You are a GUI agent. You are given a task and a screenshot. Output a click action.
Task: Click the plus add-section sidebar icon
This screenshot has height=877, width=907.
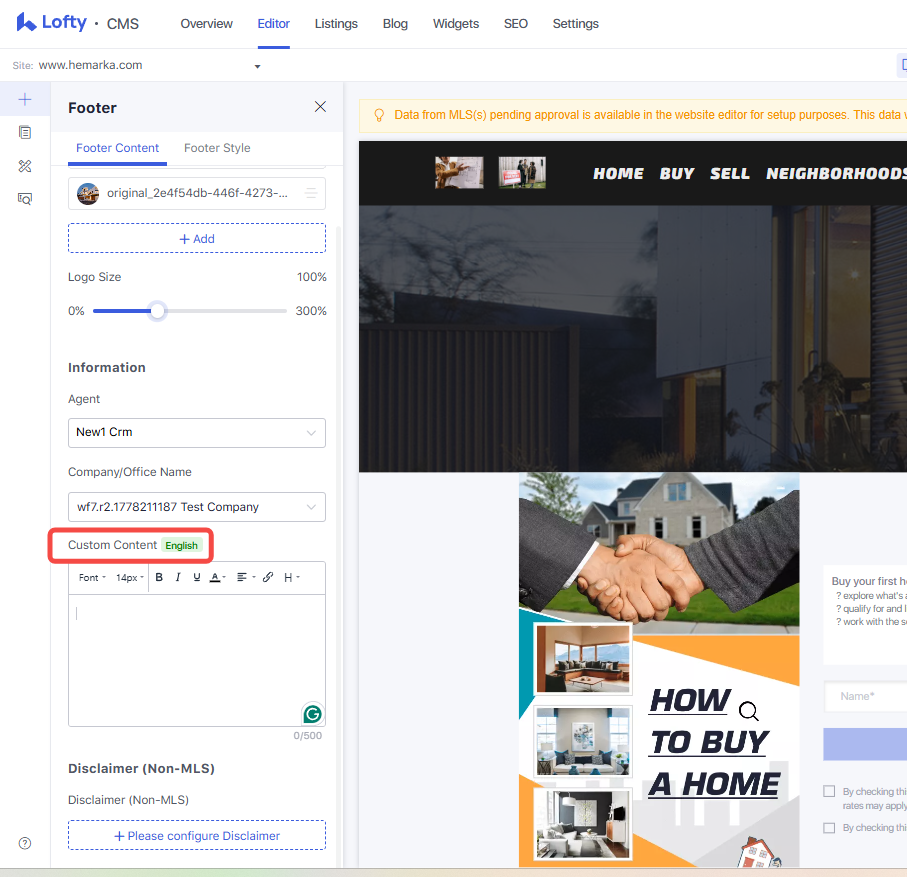pos(25,100)
